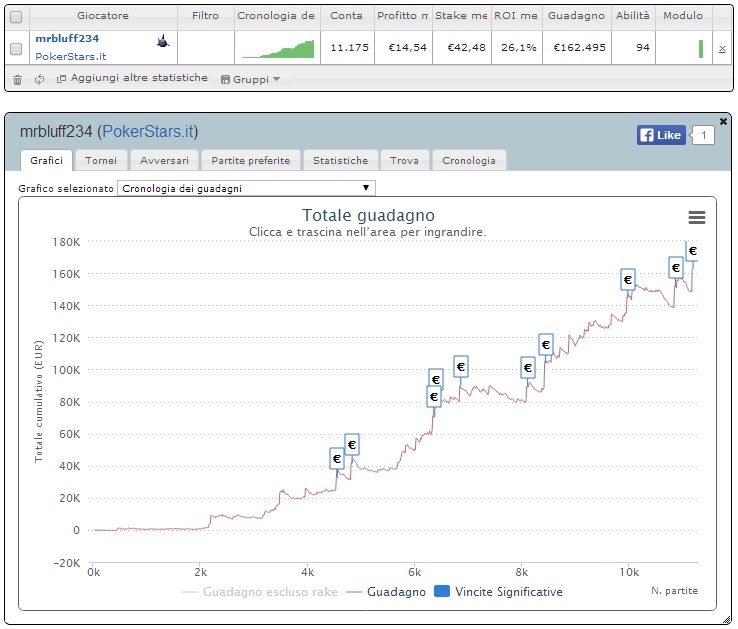The height and width of the screenshot is (629, 738).
Task: Click the green Modulo form bar
Action: click(x=701, y=49)
